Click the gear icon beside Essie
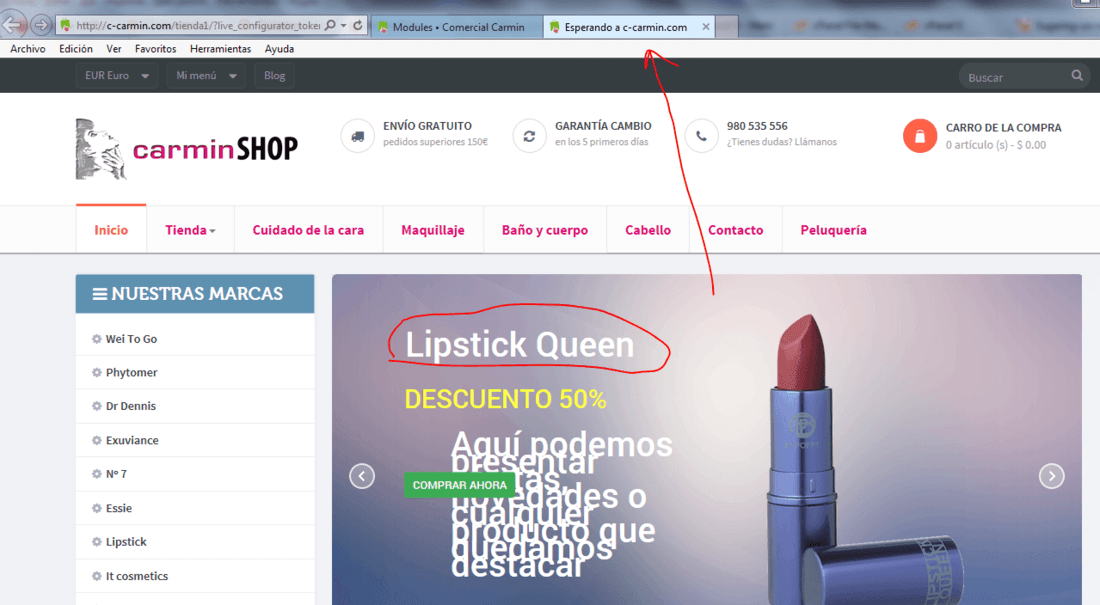This screenshot has width=1100, height=605. 97,507
